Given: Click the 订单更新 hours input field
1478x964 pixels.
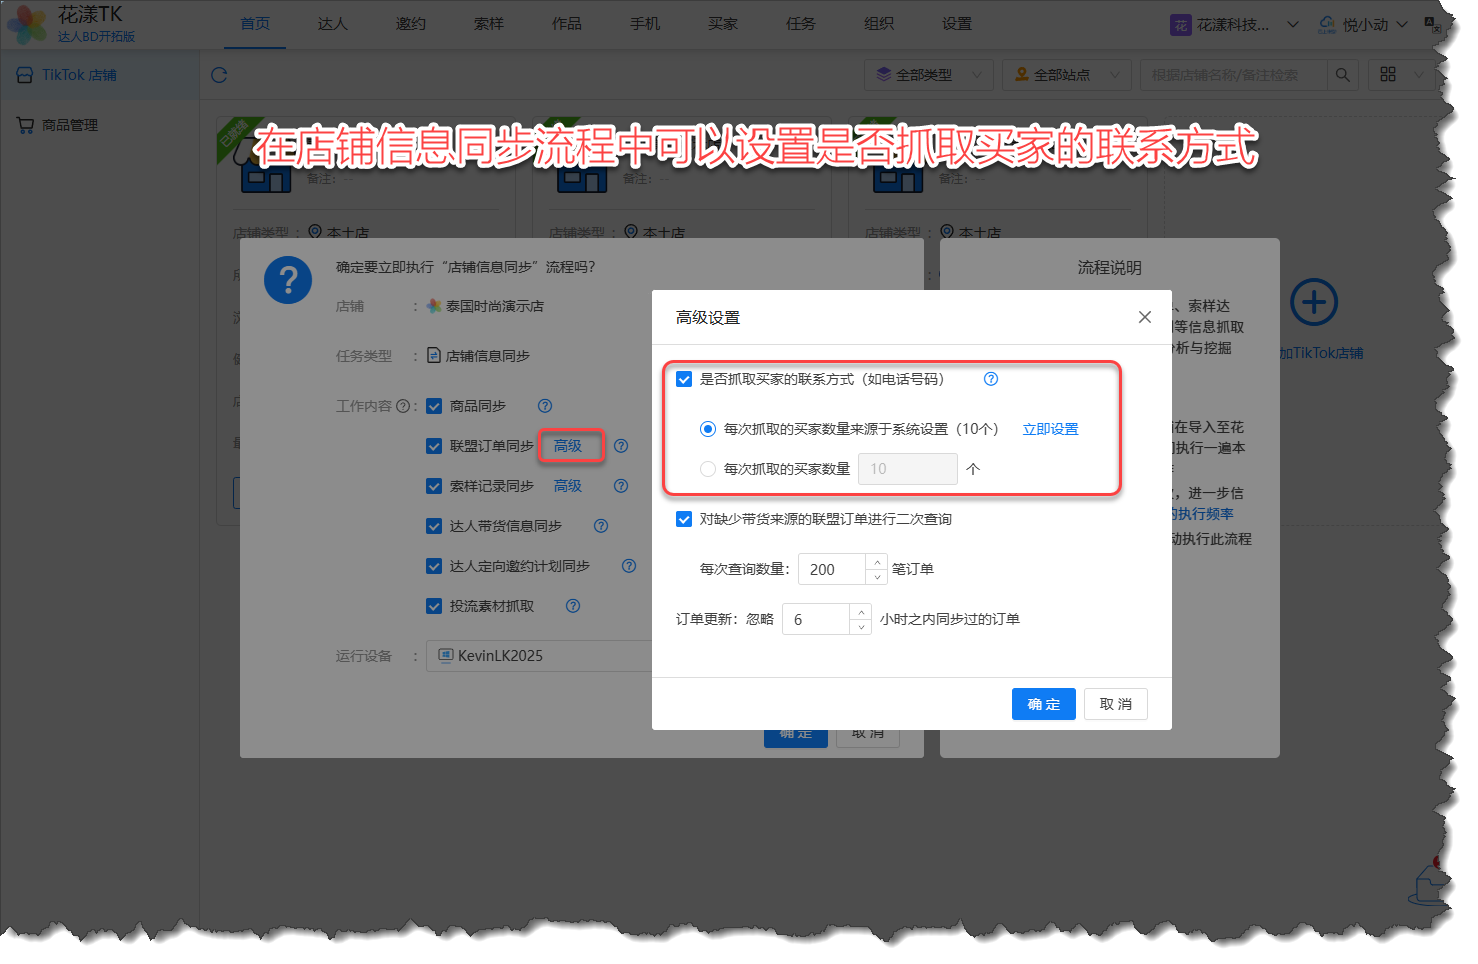Looking at the screenshot, I should click(816, 619).
